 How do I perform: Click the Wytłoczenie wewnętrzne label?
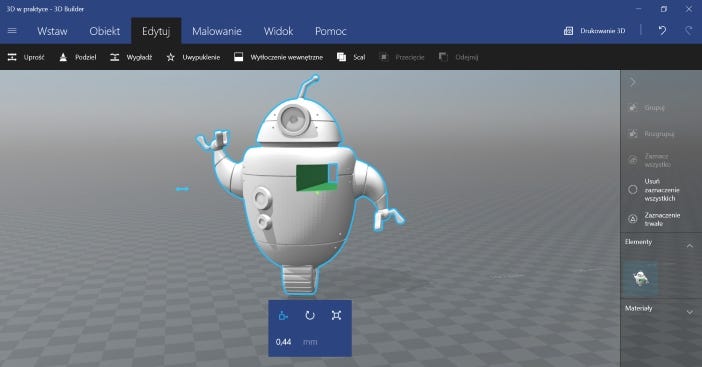pyautogui.click(x=287, y=57)
